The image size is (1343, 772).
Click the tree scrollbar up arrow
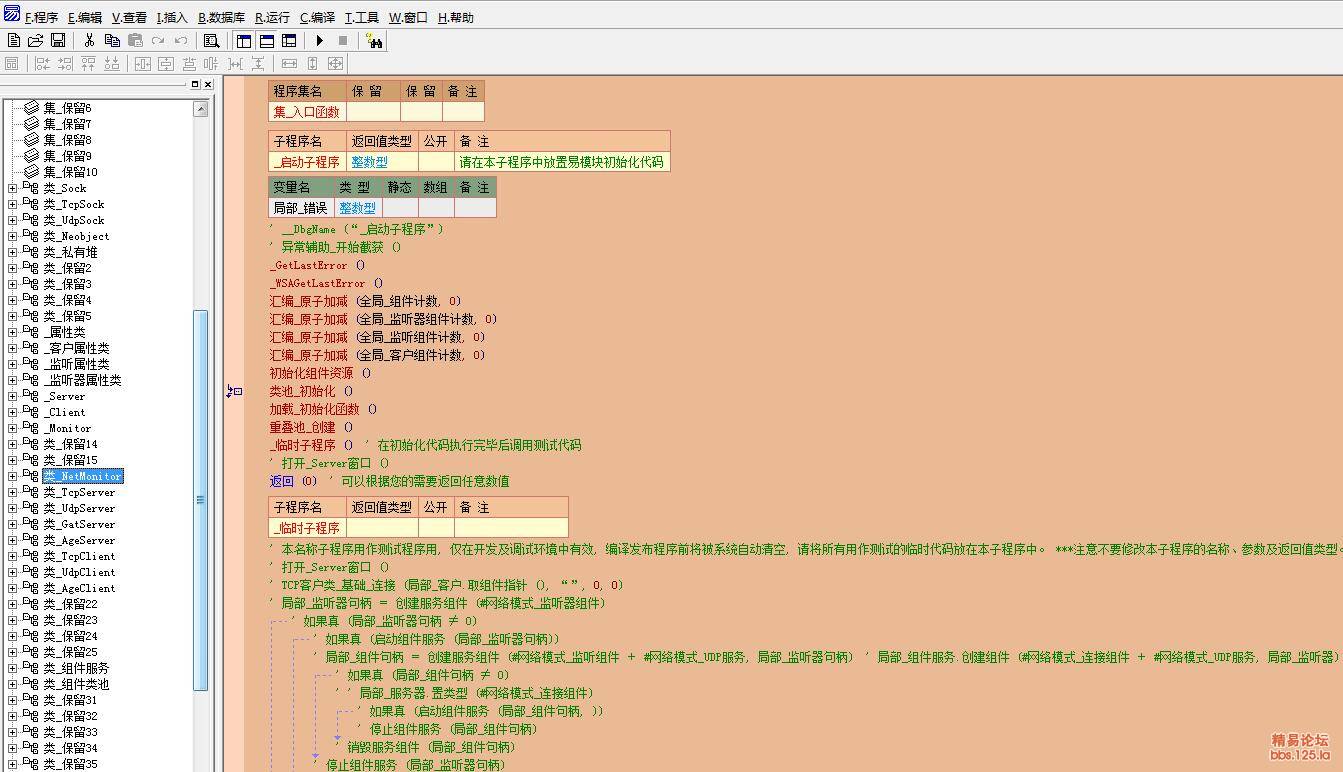click(x=201, y=109)
